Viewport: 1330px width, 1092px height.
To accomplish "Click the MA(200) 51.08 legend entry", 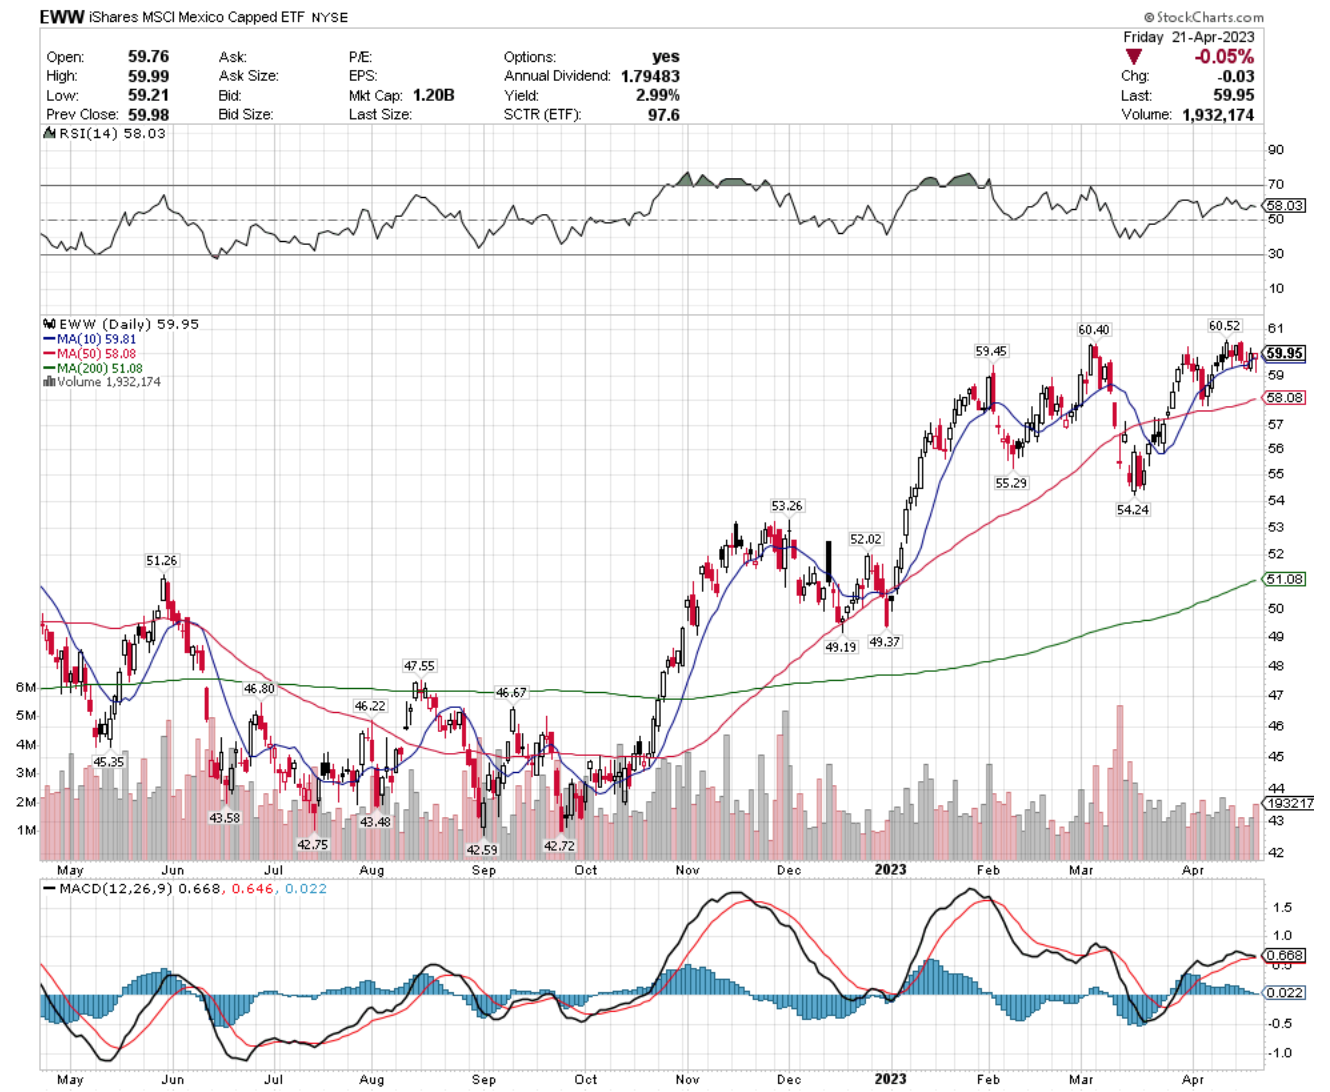I will point(92,368).
